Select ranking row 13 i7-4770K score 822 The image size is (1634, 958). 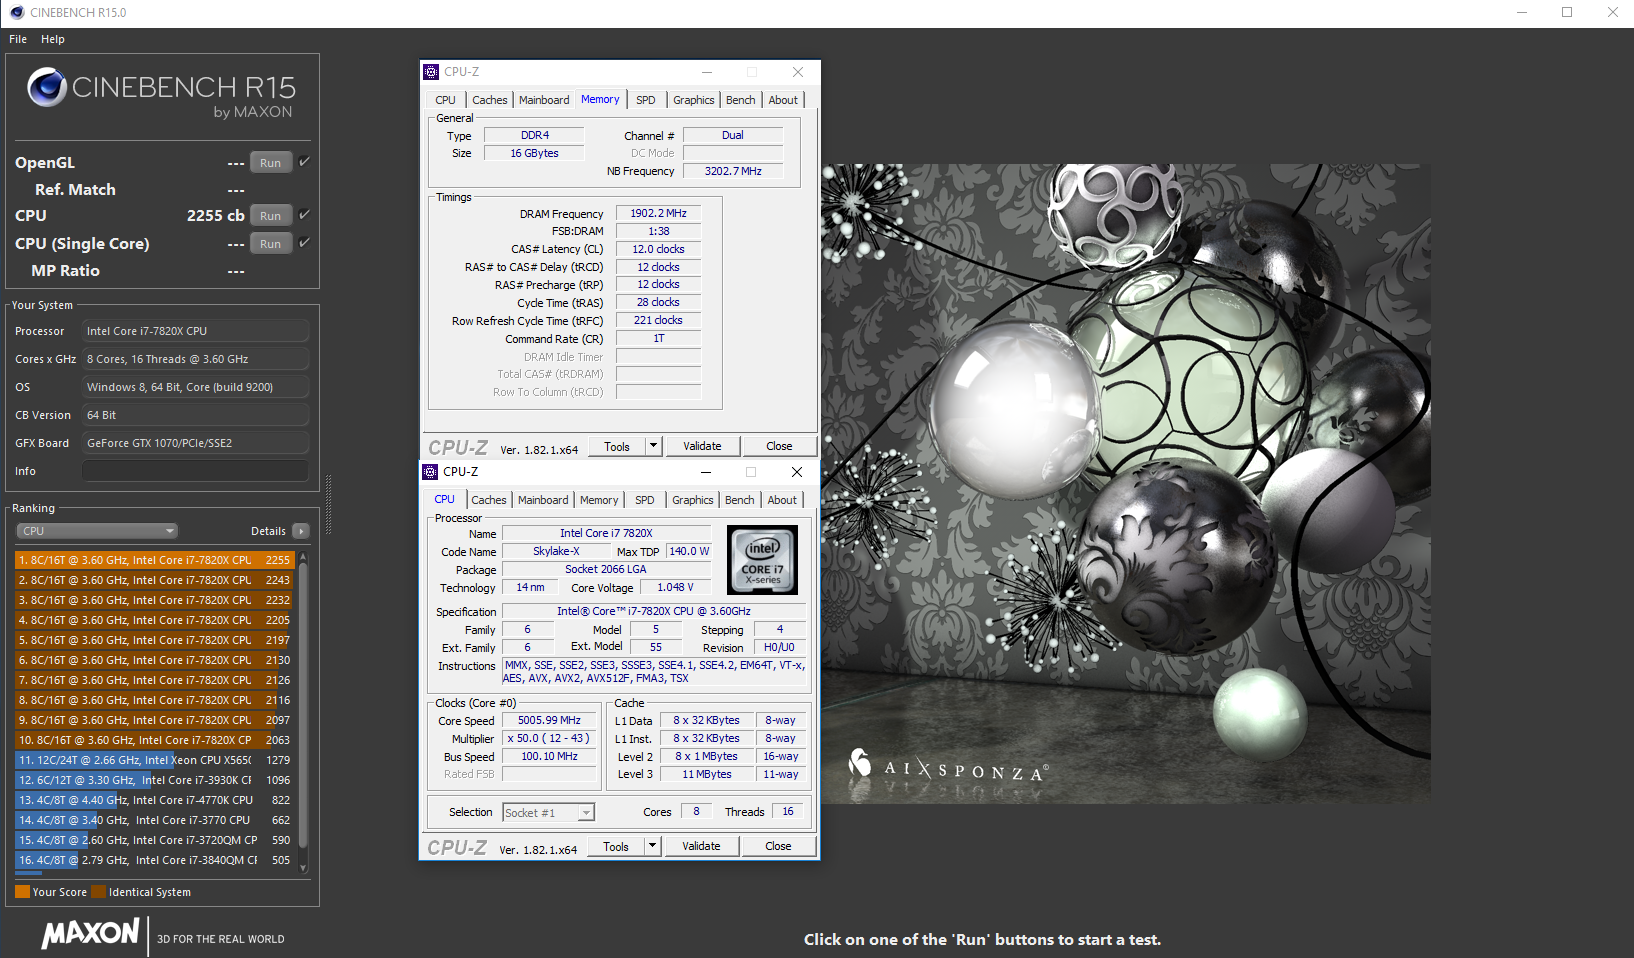(154, 800)
